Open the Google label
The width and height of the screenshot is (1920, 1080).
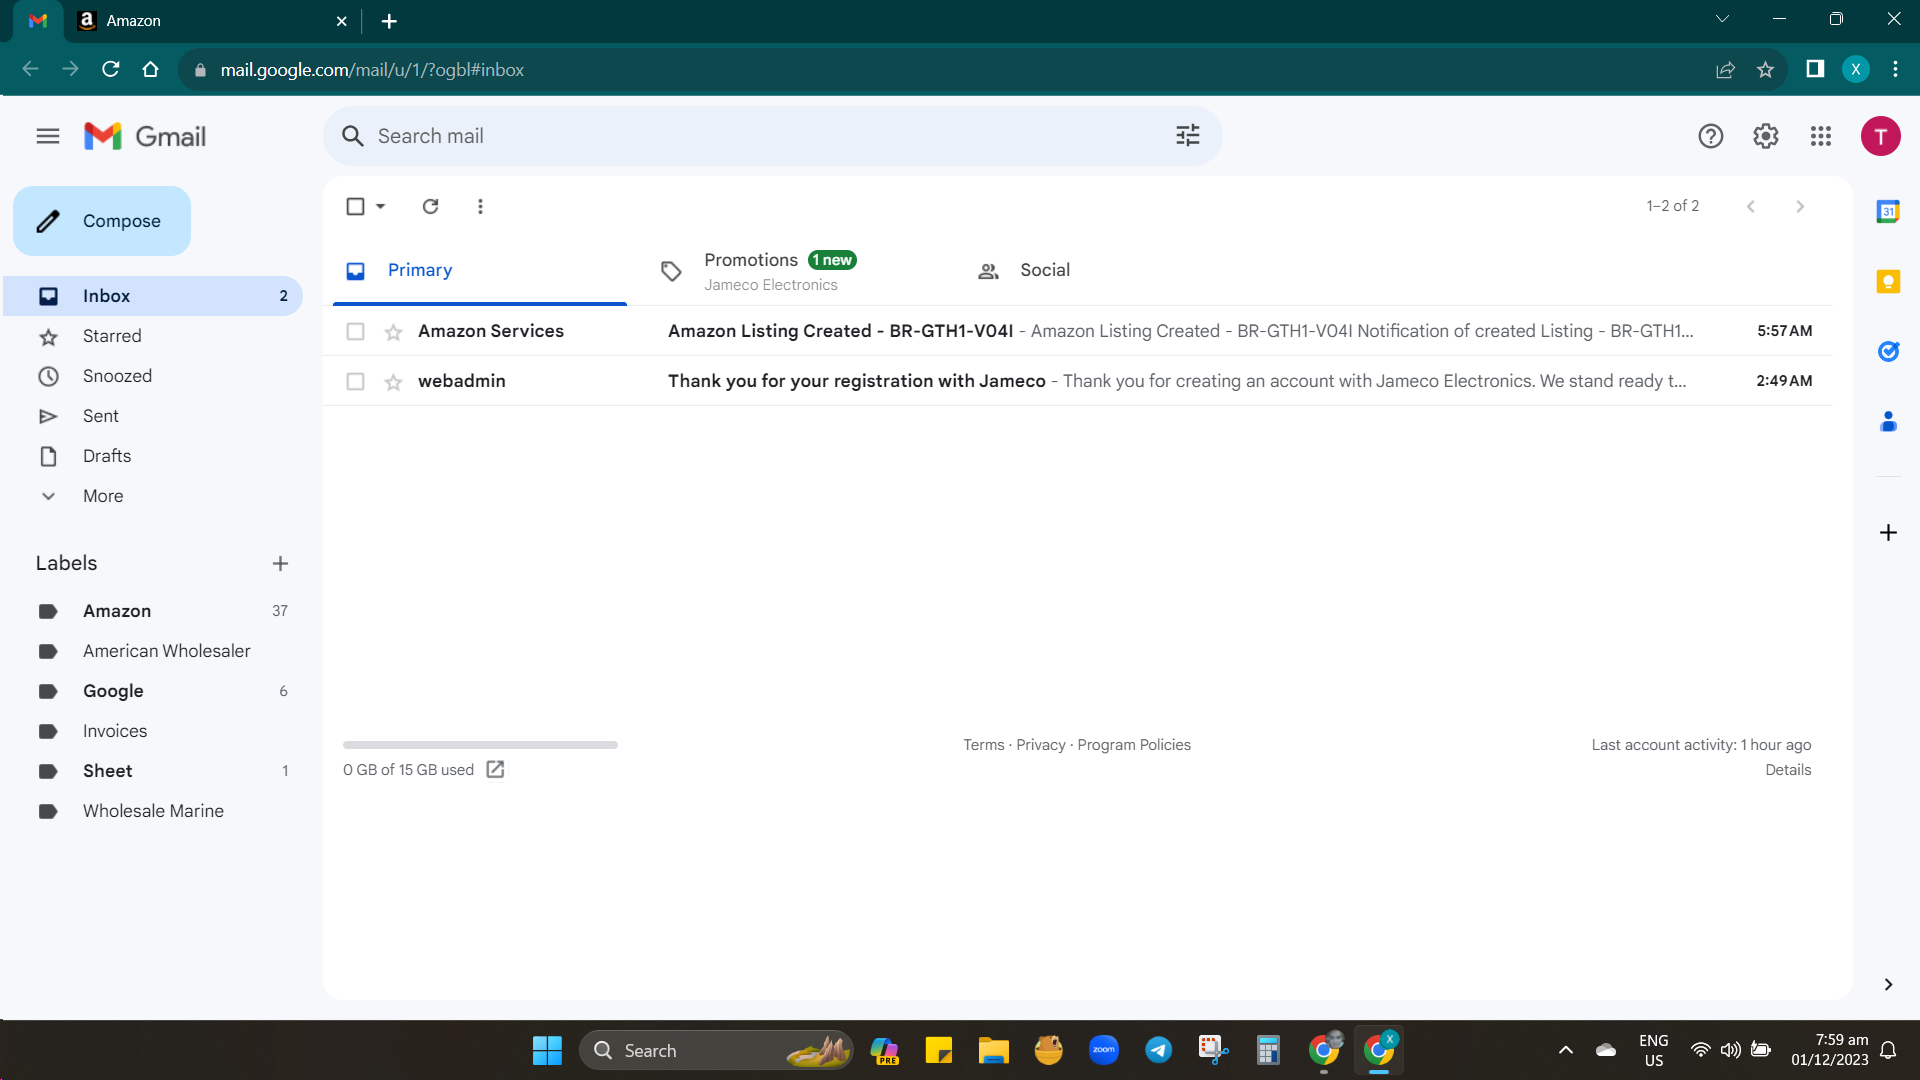tap(153, 691)
